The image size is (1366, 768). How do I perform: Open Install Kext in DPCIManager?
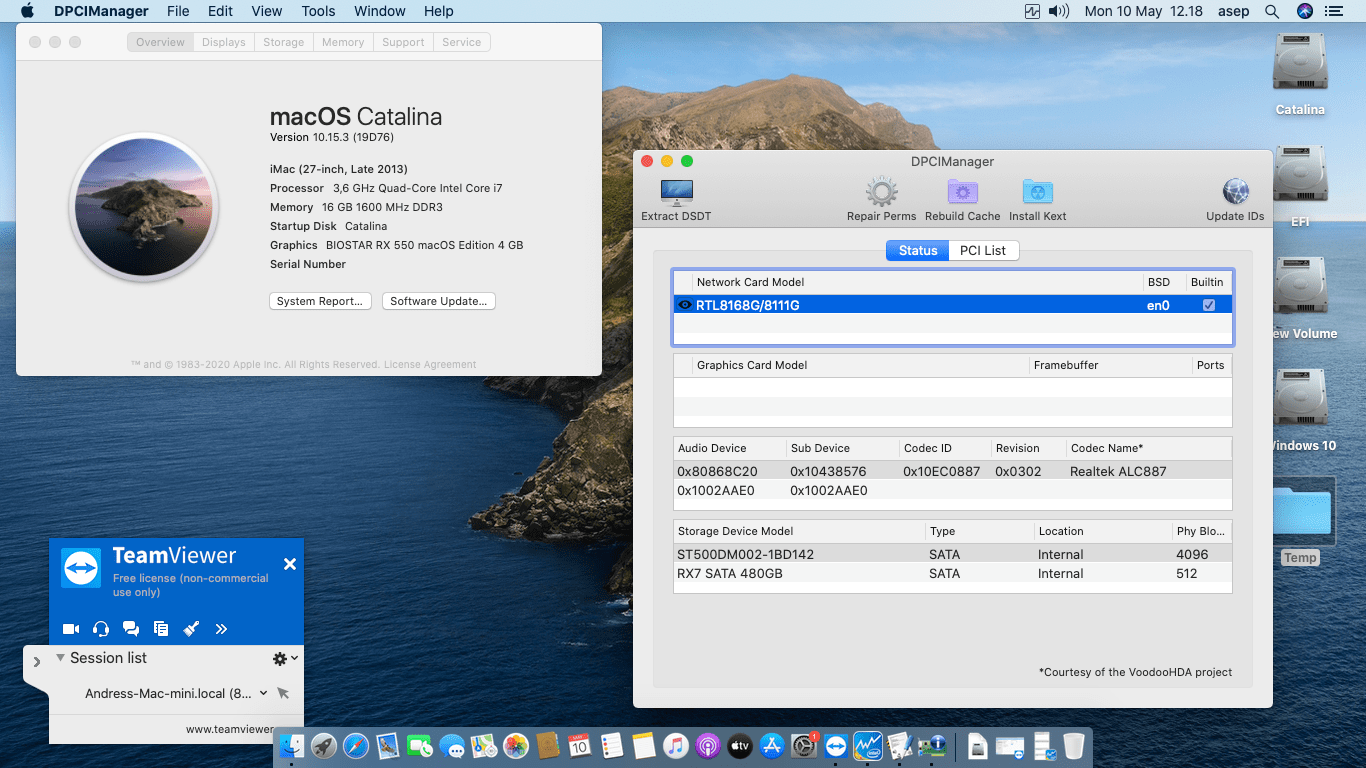pos(1038,199)
